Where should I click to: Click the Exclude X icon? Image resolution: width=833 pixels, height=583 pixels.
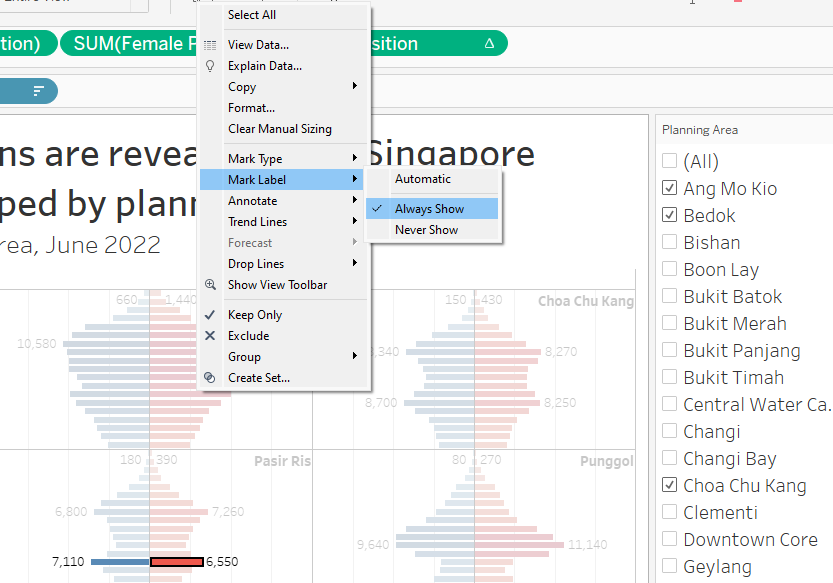tap(210, 336)
